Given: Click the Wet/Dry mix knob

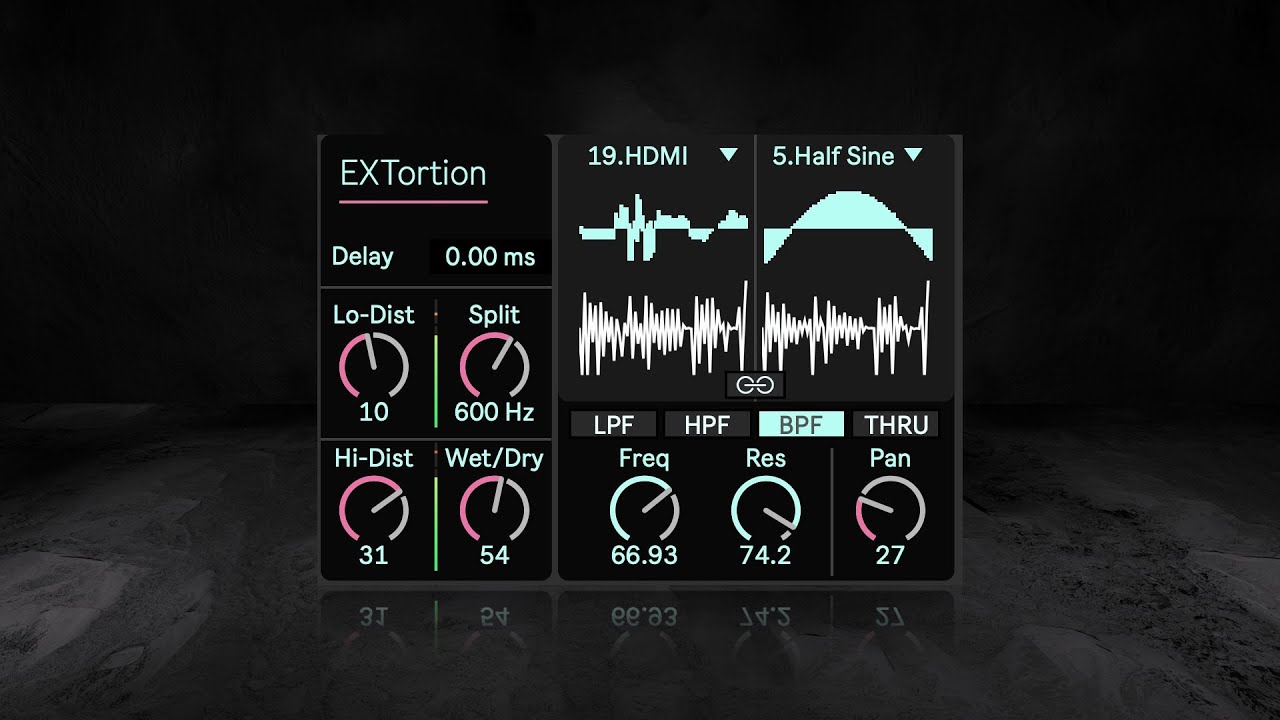Looking at the screenshot, I should tap(494, 510).
